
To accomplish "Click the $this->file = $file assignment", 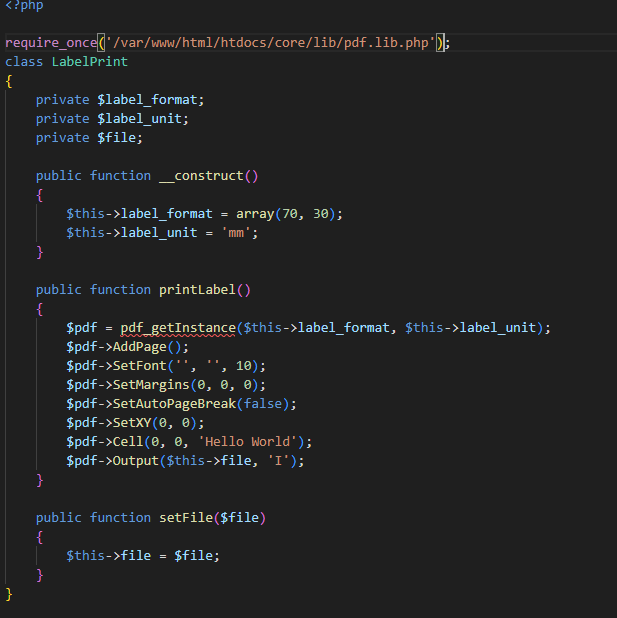I will click(x=142, y=556).
